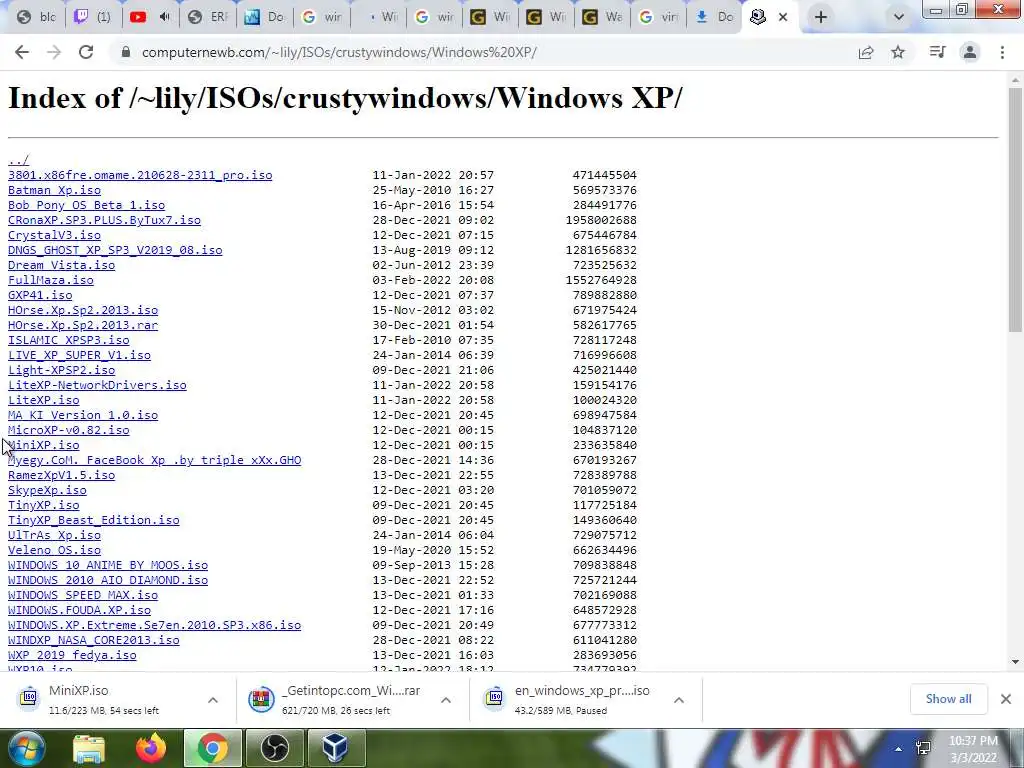
Task: Click the address bar URL field
Action: (x=483, y=52)
